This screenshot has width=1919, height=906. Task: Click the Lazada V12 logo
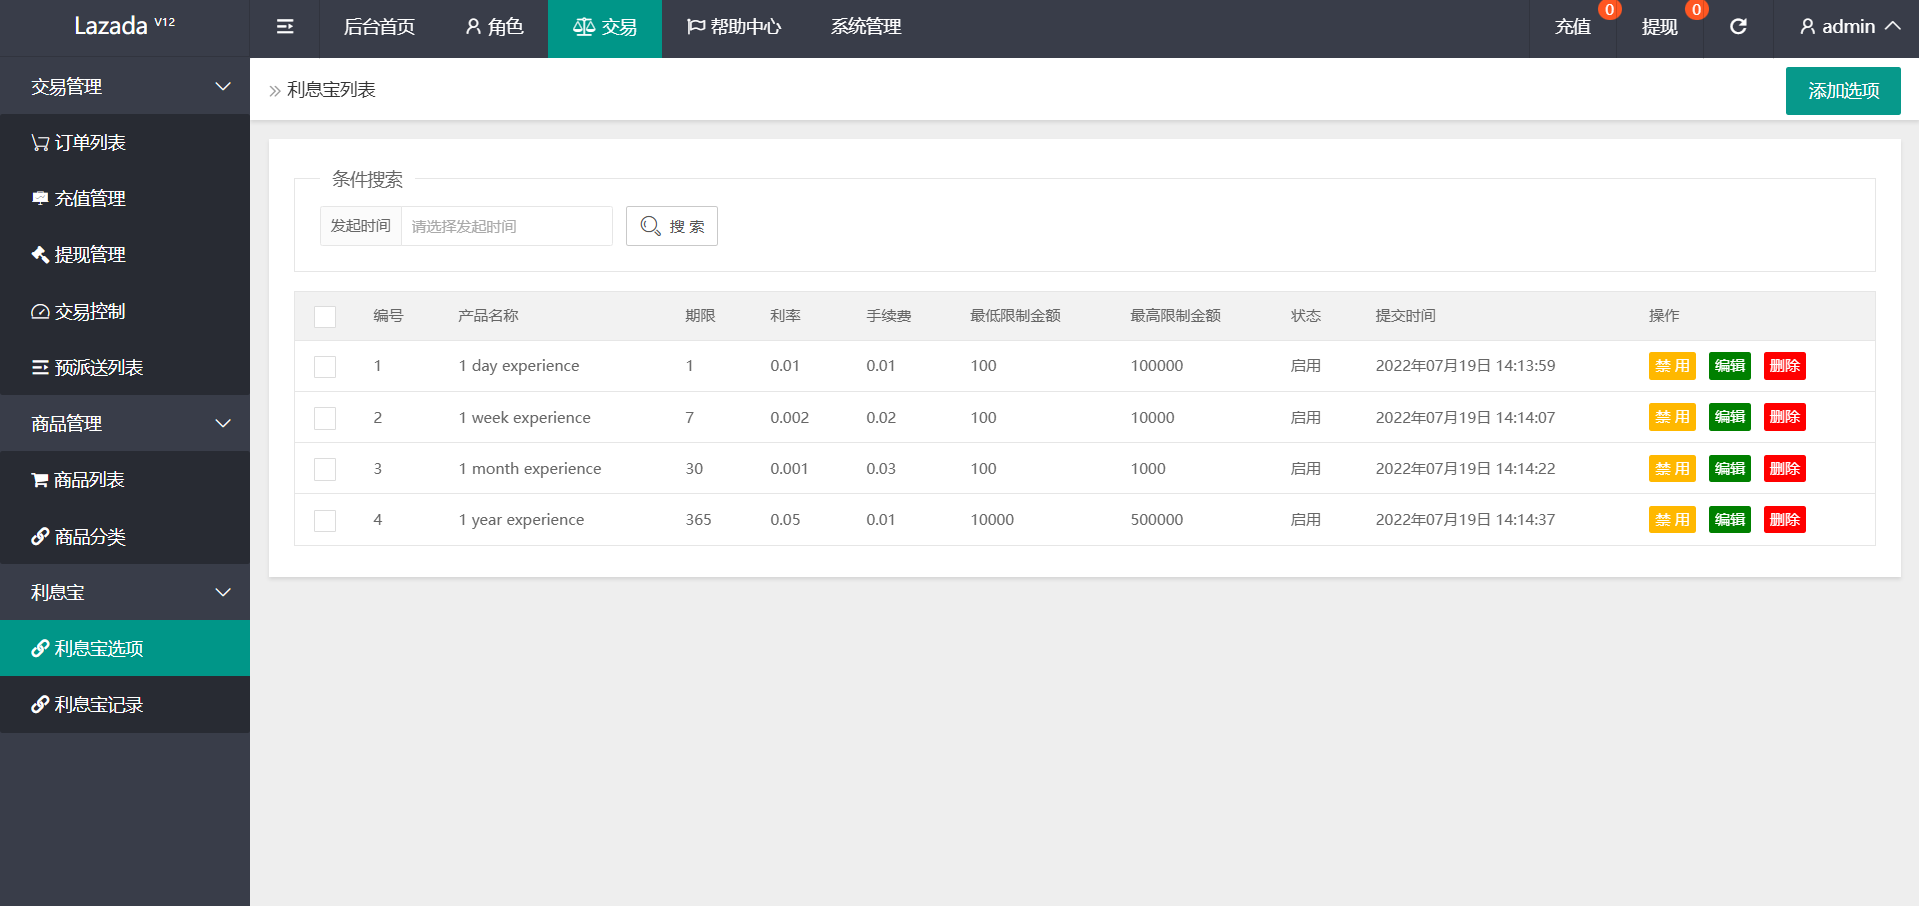[x=125, y=26]
